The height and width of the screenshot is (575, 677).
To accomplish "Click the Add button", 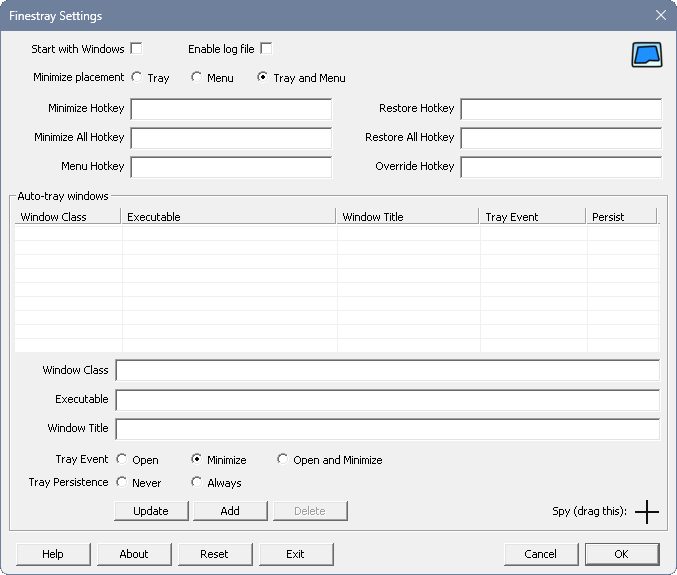I will (230, 511).
